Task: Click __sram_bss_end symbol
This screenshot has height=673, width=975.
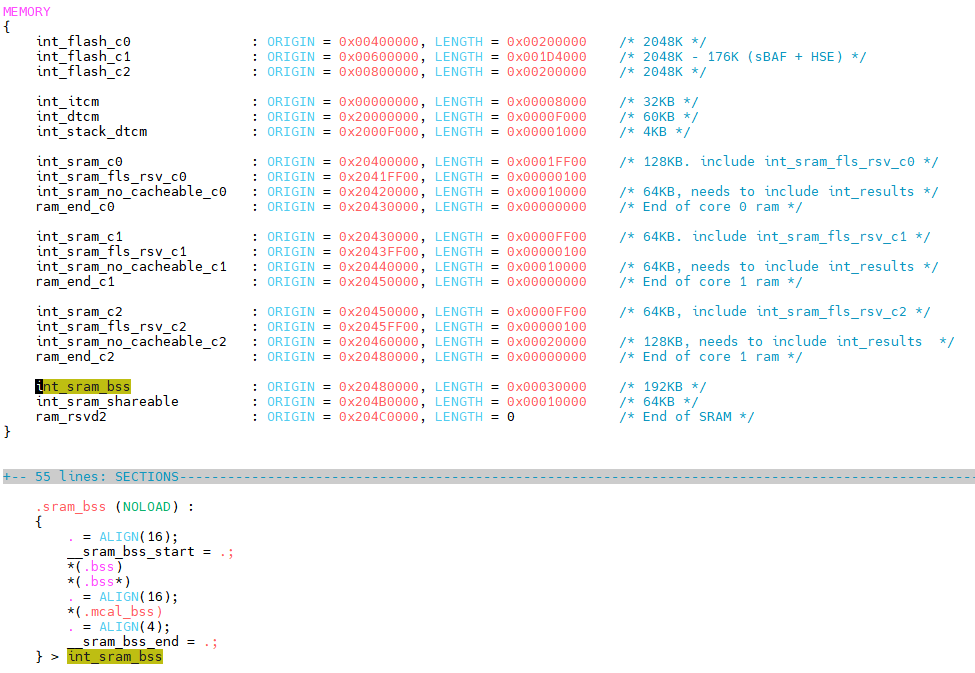Action: (123, 641)
